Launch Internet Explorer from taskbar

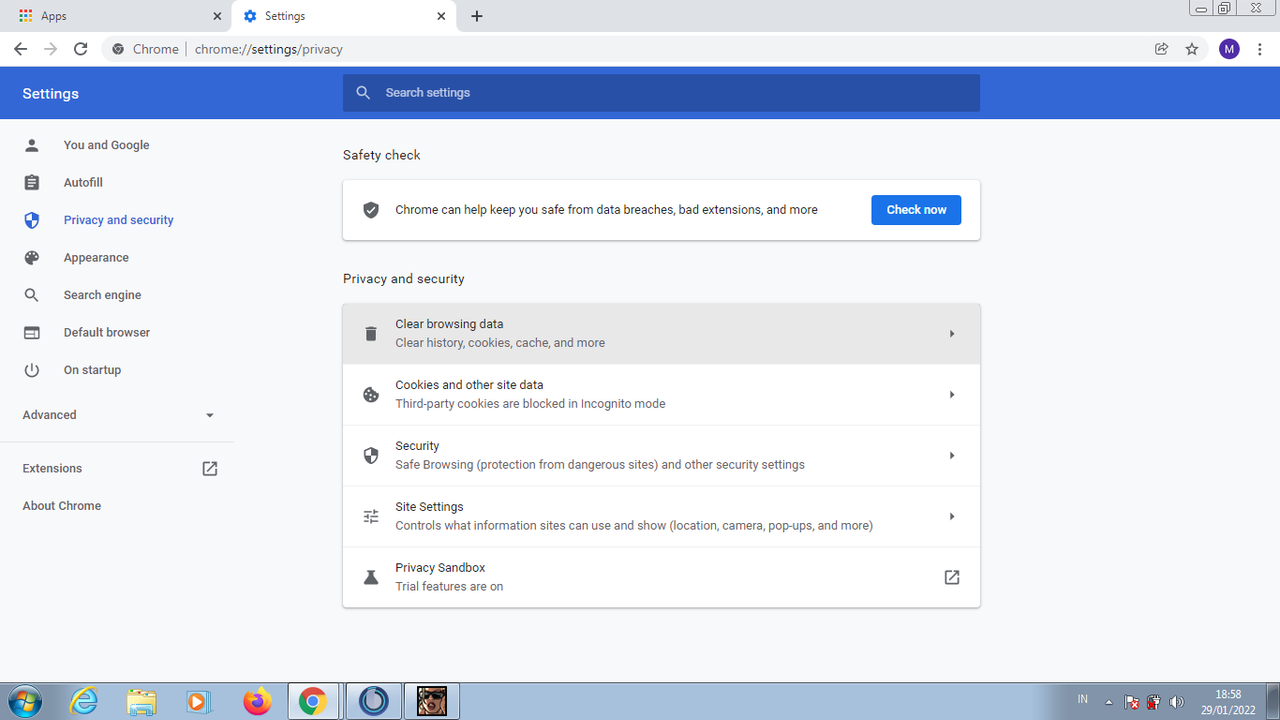tap(84, 701)
